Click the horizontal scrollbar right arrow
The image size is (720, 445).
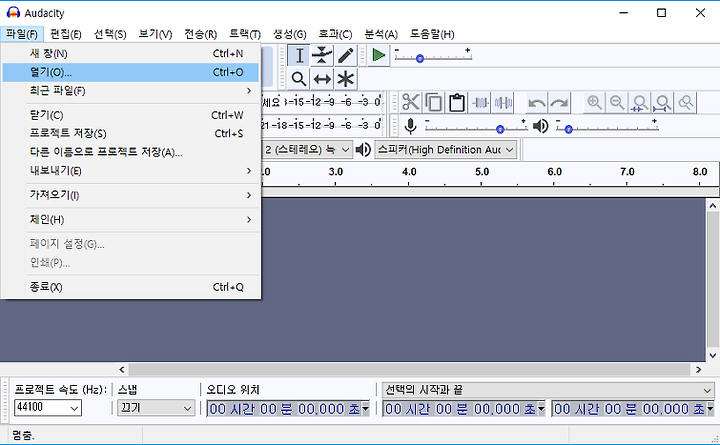698,369
